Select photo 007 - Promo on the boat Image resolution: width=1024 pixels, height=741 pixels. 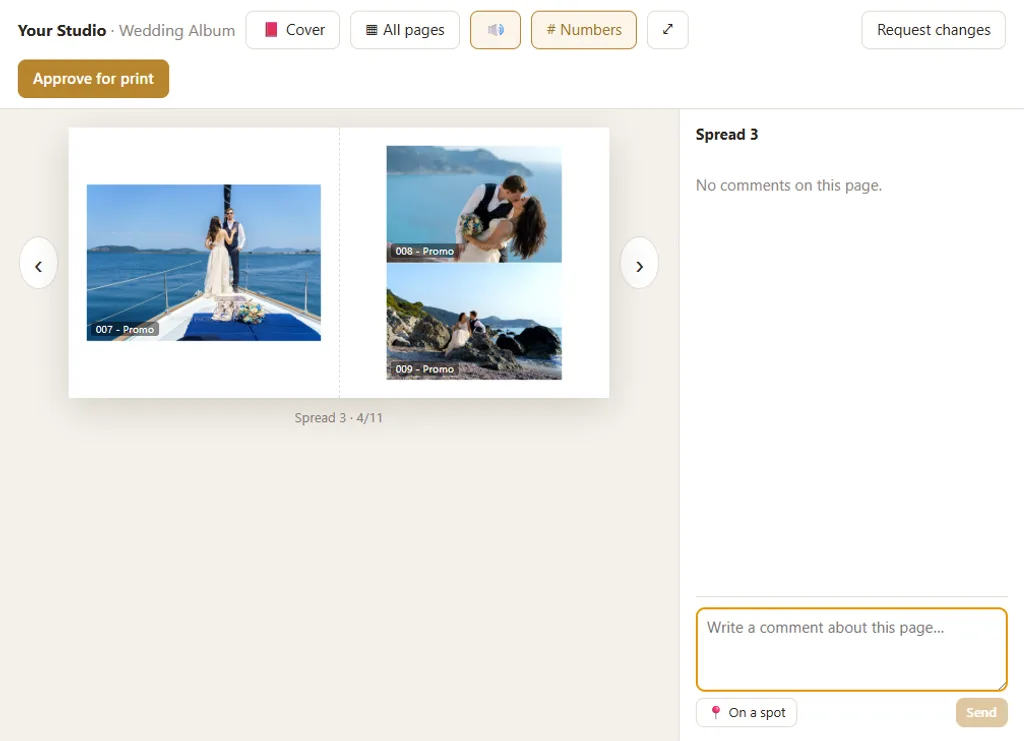(204, 262)
